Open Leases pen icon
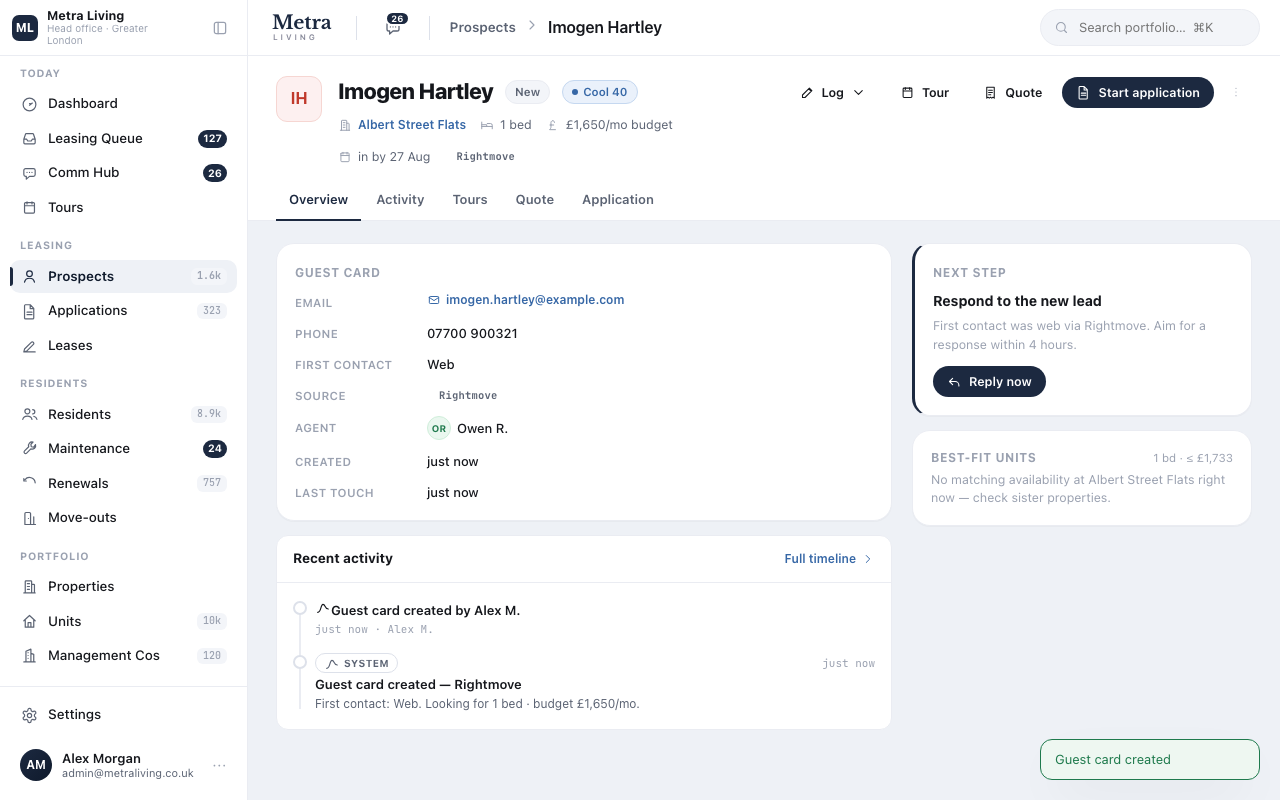 coord(30,346)
